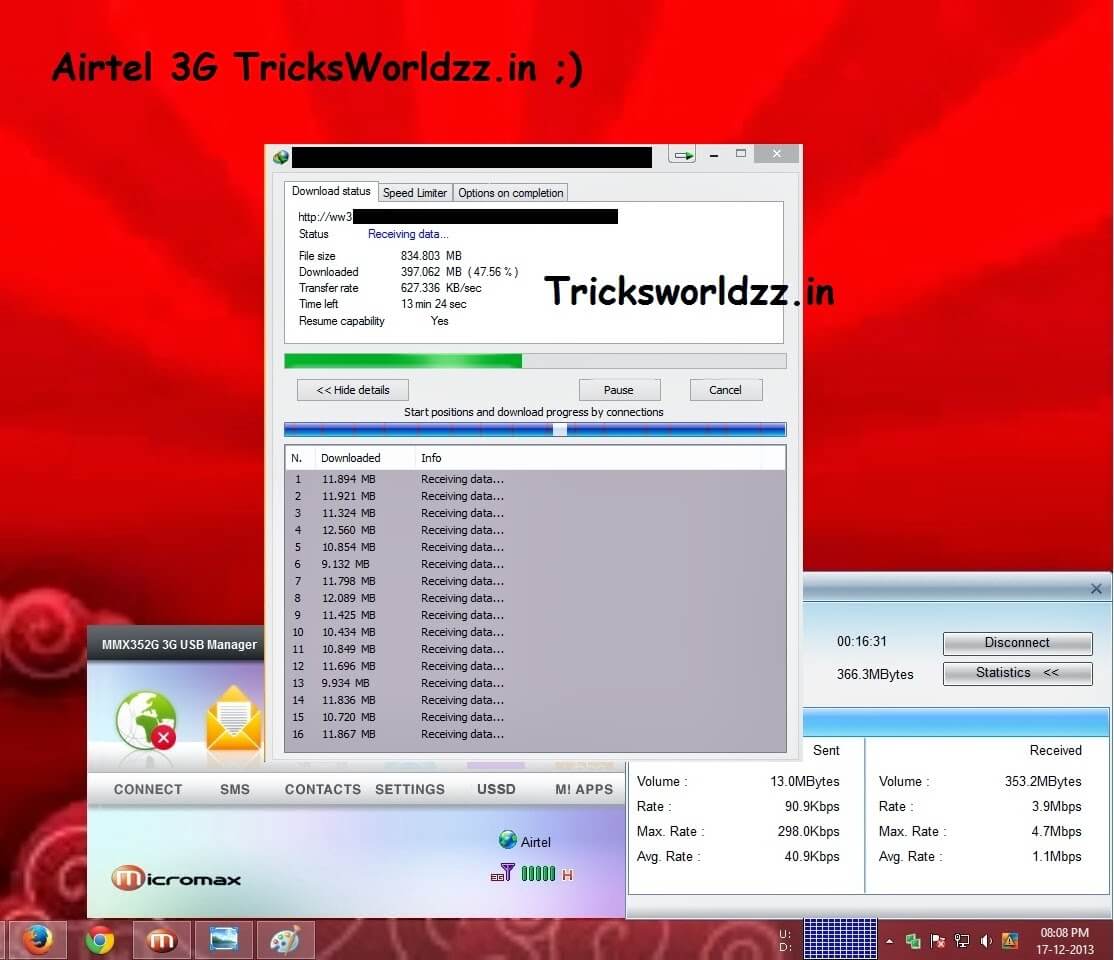
Task: Select SMS in the USB Manager menu
Action: pos(234,789)
